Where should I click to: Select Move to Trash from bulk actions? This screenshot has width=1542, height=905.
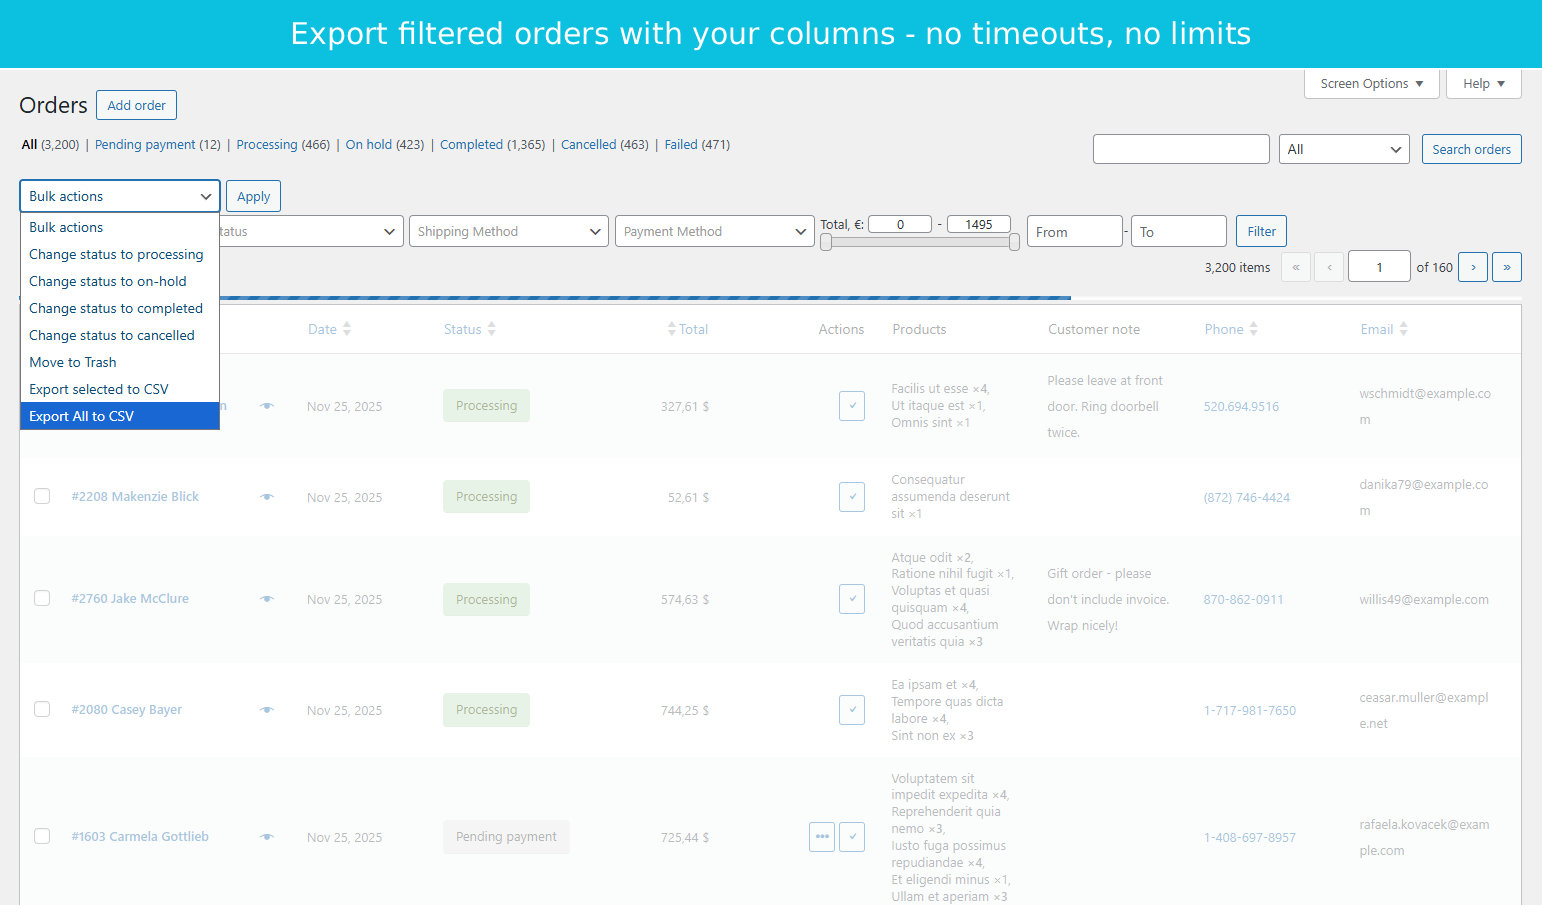[x=72, y=362]
